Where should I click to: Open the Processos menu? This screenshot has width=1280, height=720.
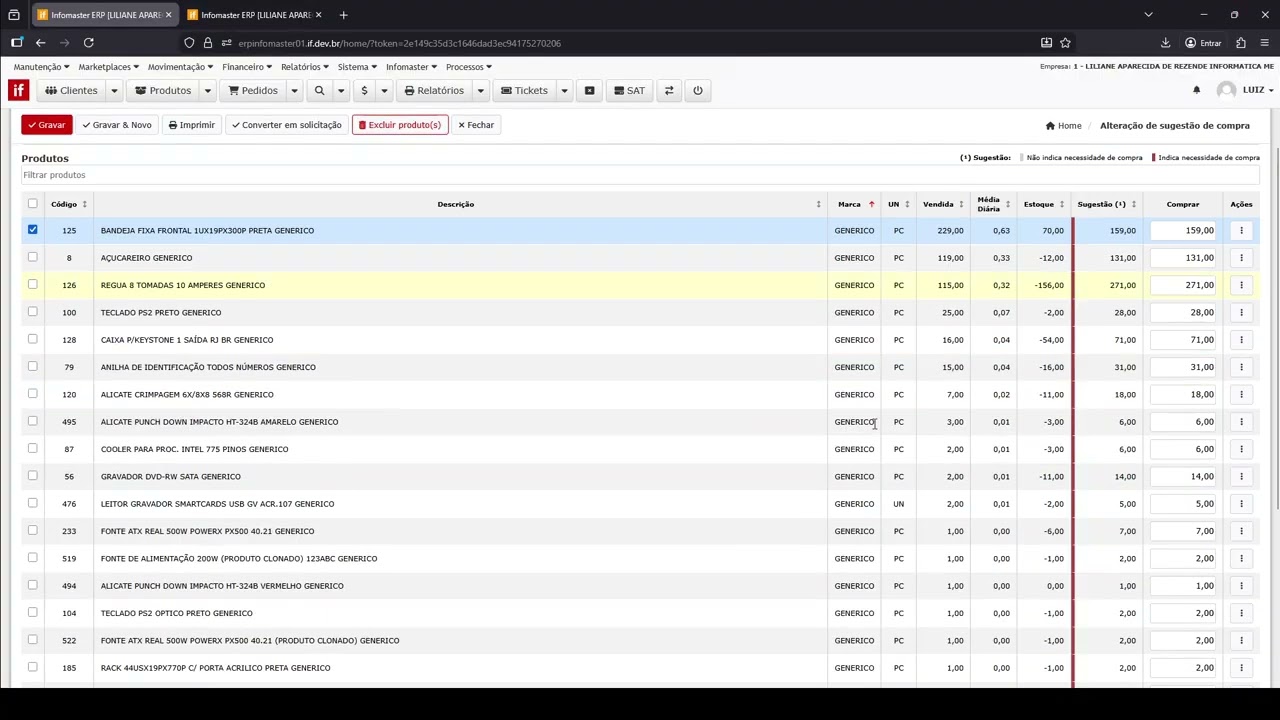469,67
